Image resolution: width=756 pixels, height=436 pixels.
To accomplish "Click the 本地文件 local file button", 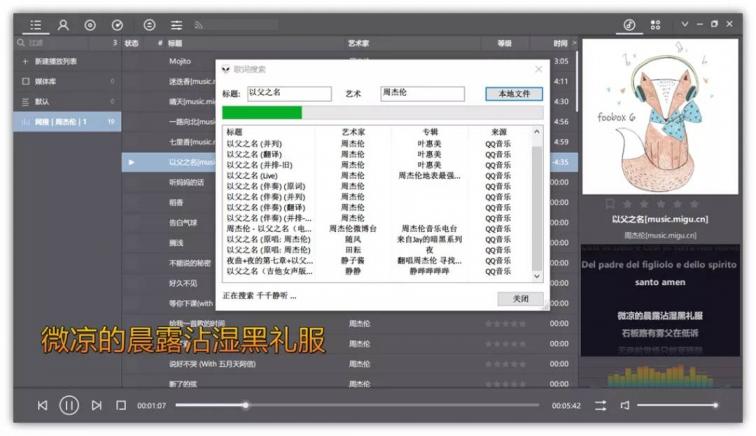I will click(514, 94).
